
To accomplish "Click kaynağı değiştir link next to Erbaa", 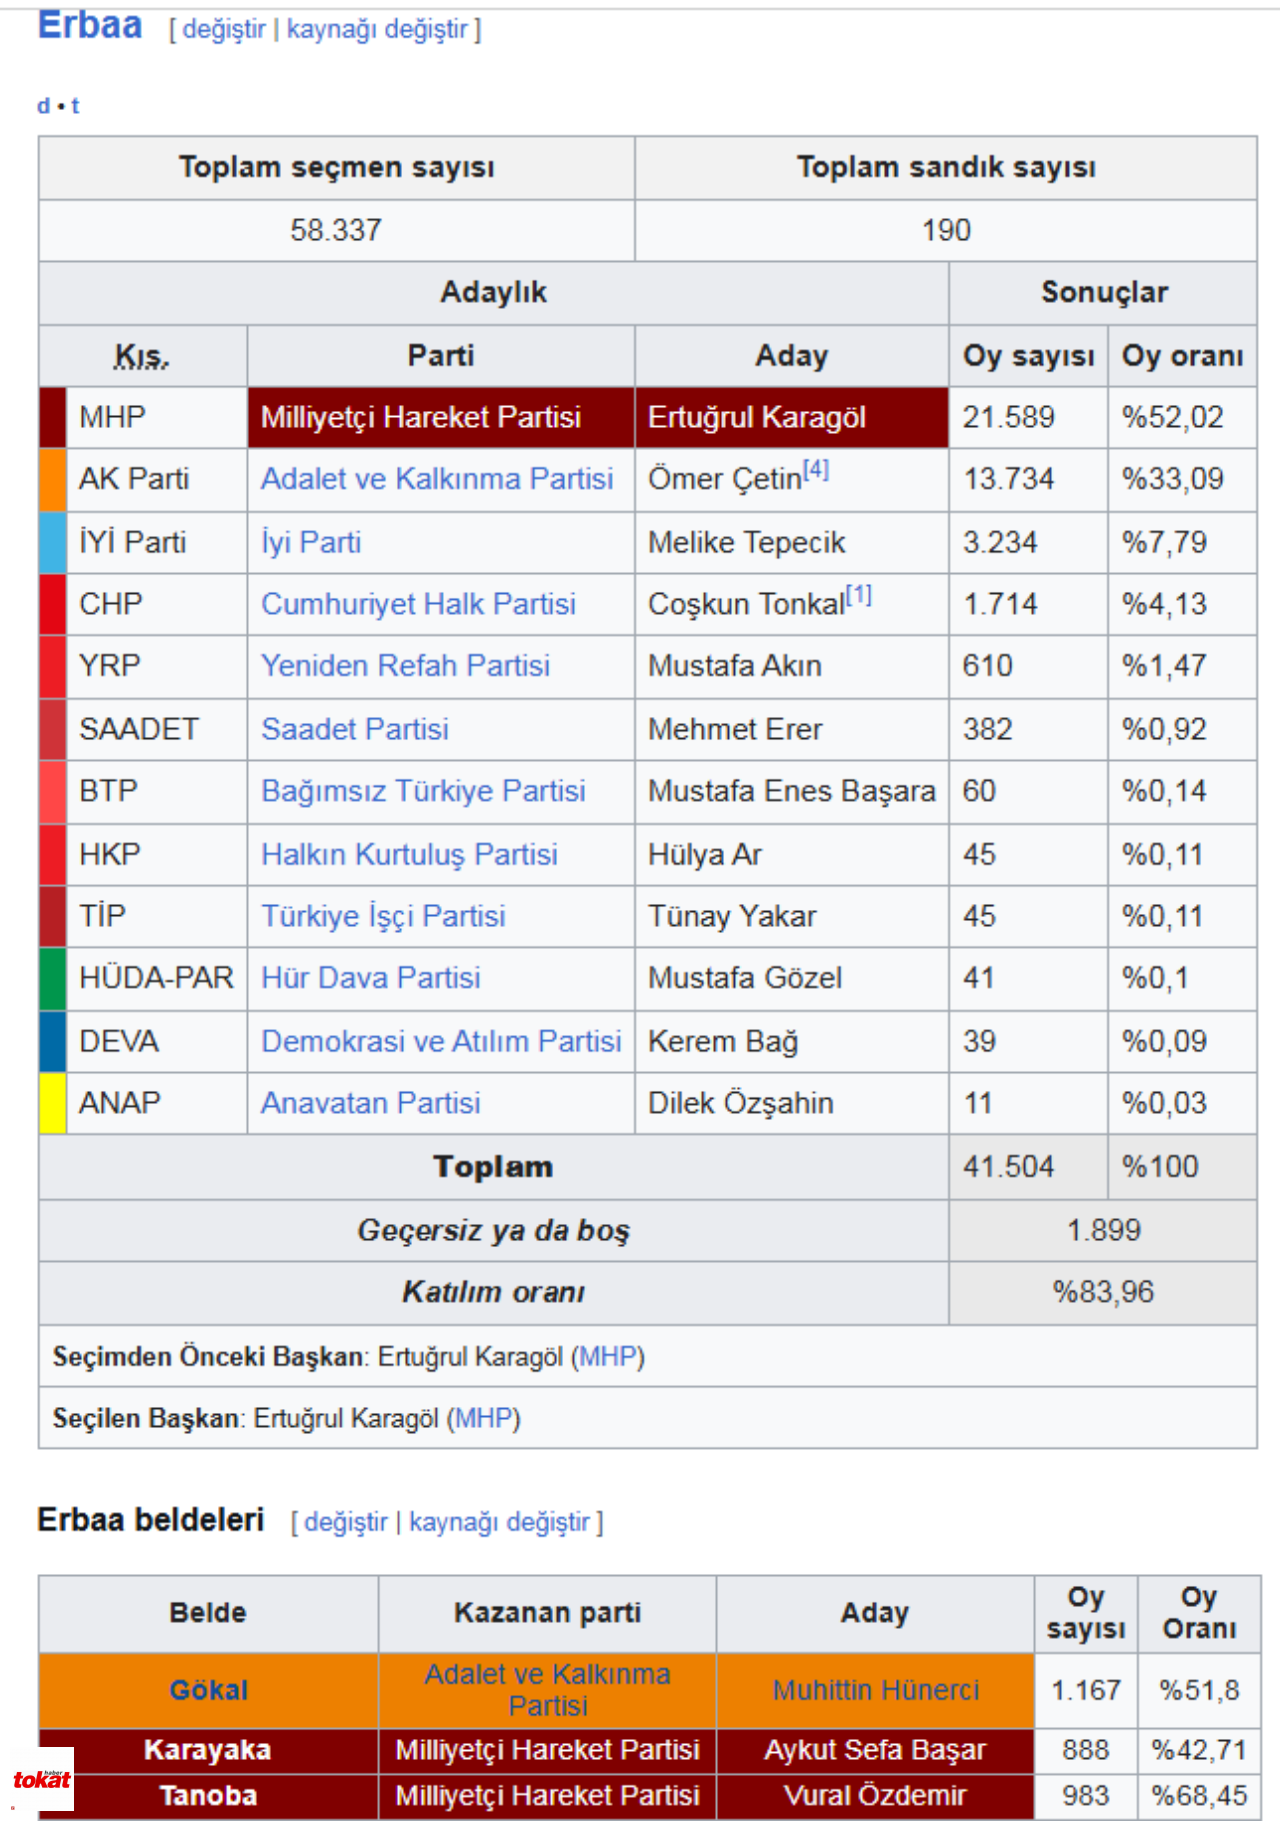I will coord(377,29).
